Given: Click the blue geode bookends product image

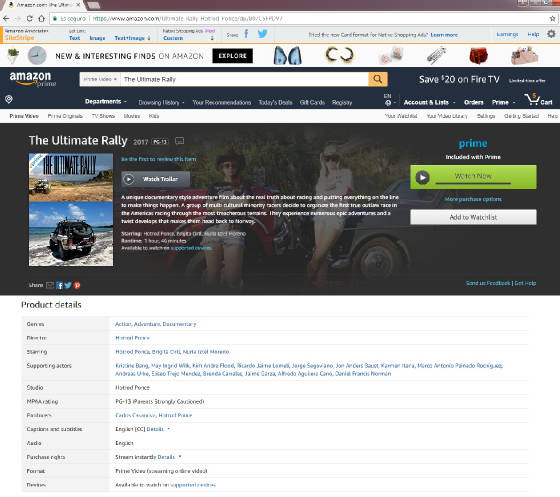Looking at the screenshot, I should [x=288, y=55].
